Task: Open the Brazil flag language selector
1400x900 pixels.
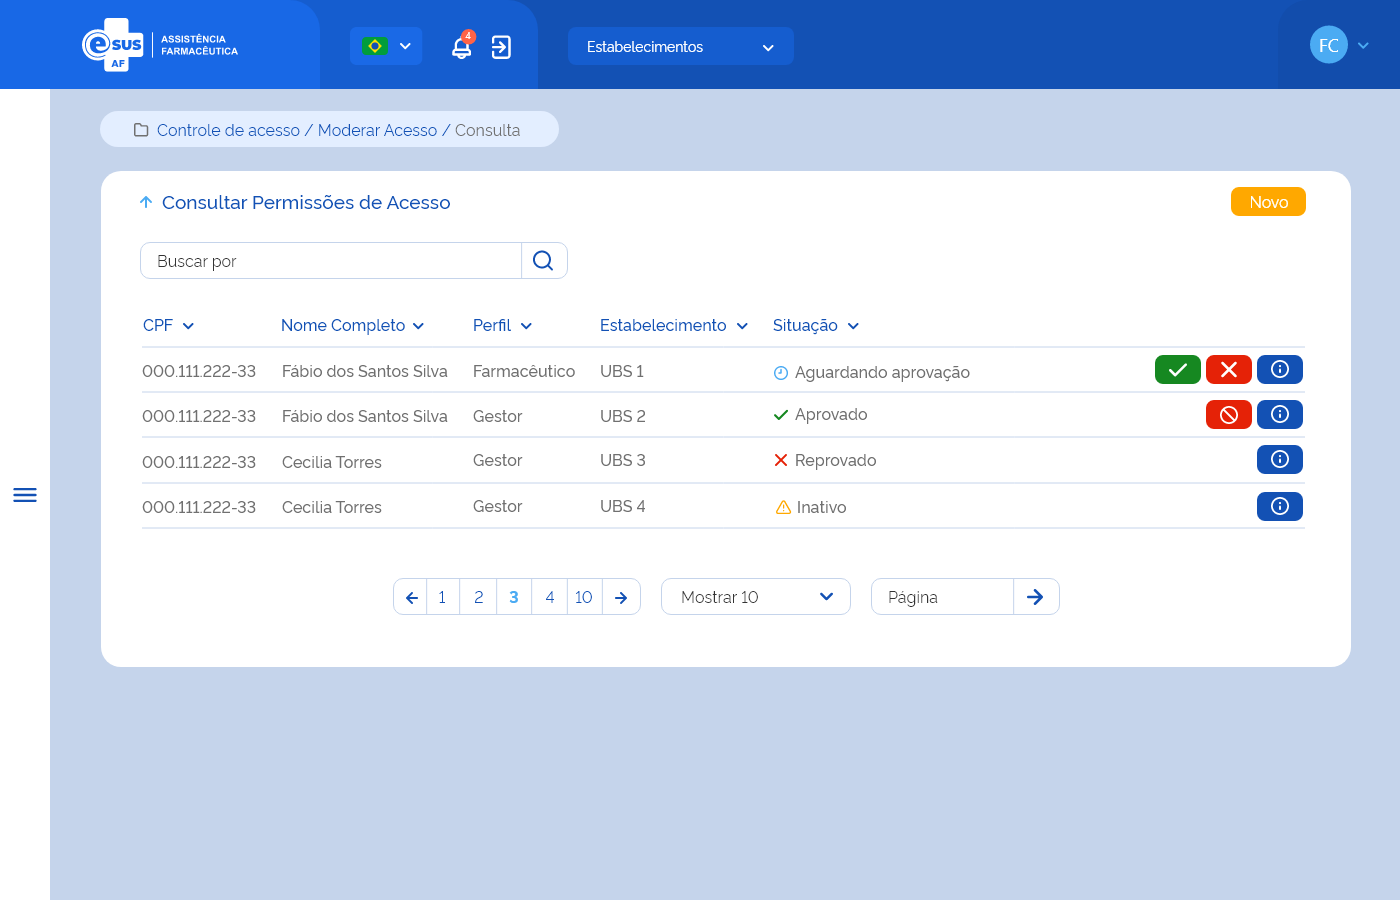Action: pos(386,46)
